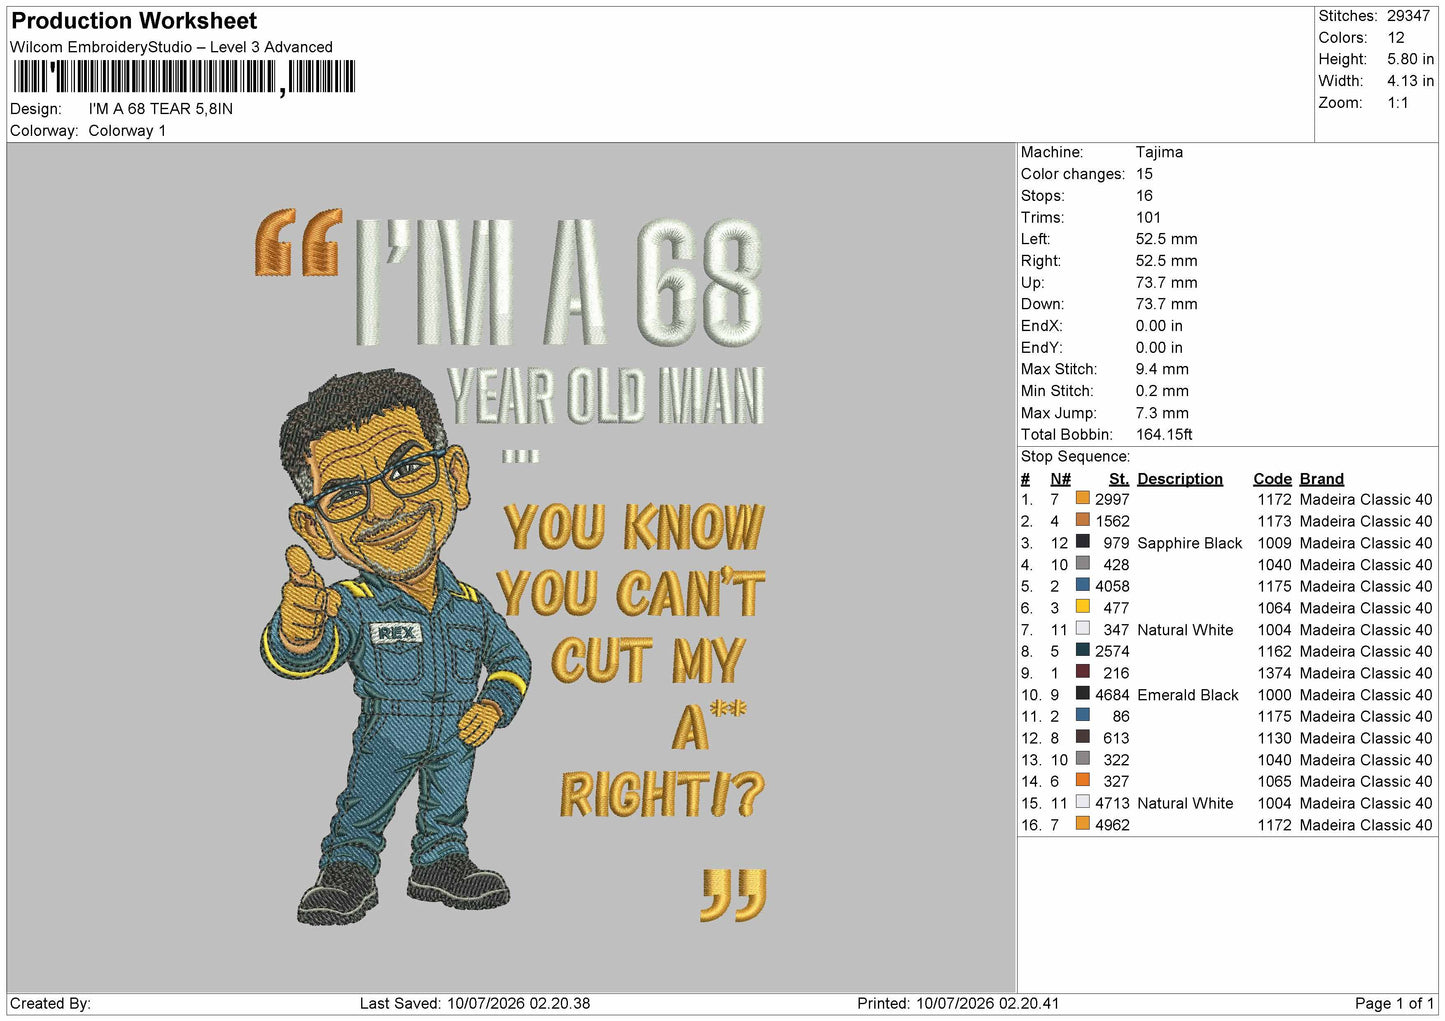Screen dimensions: 1445x1021
Task: Click the colors value '12' in header
Action: click(1396, 38)
